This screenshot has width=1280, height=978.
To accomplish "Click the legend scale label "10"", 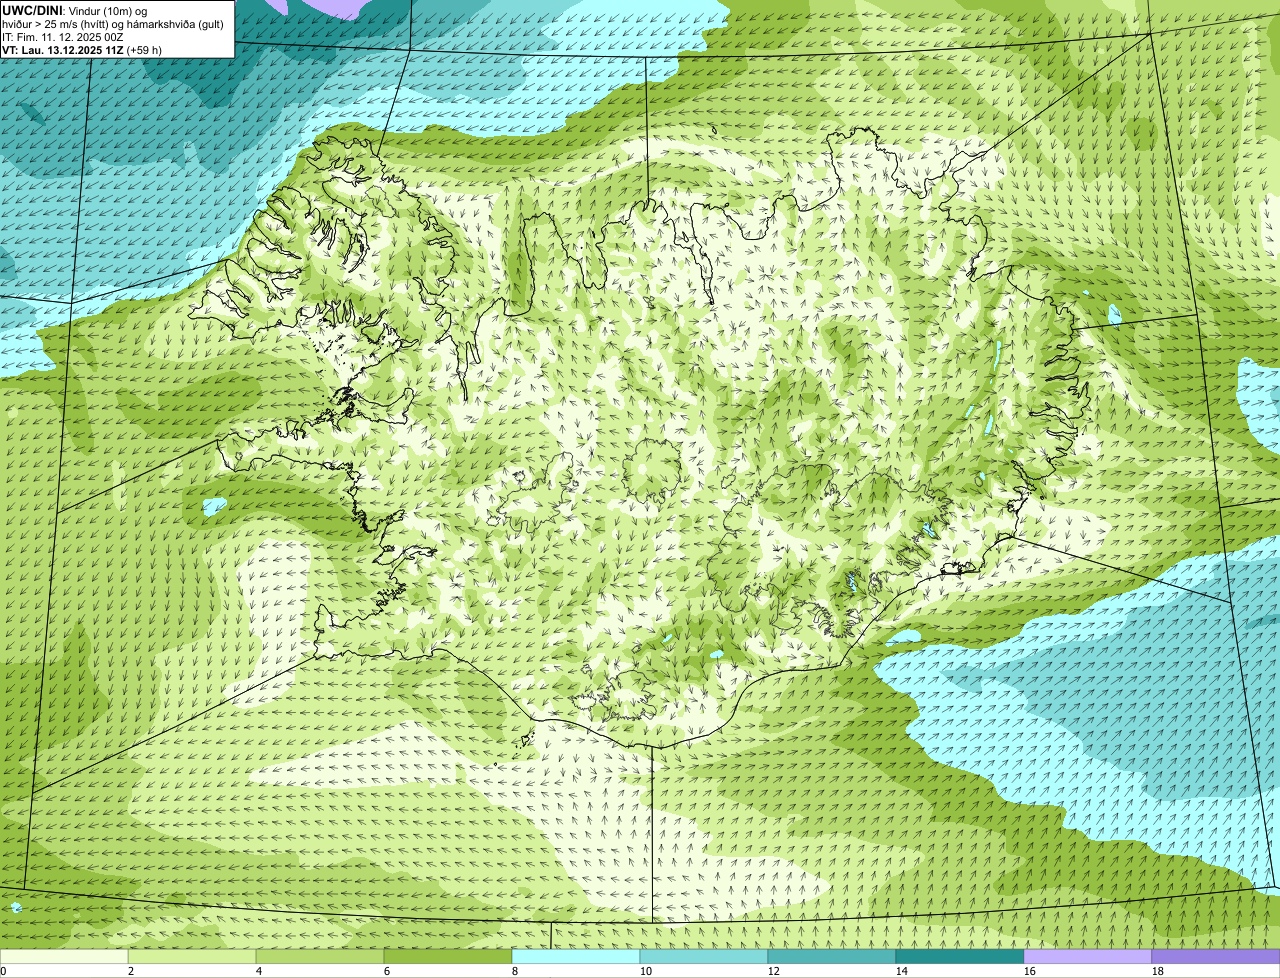I will [646, 971].
